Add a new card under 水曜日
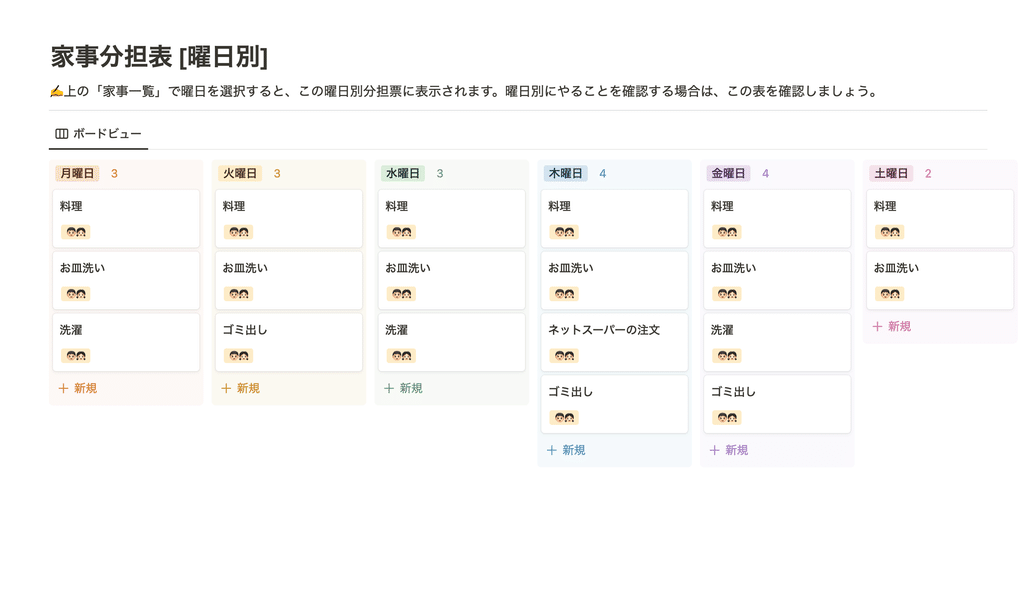Screen dimensions: 1024x604 click(x=403, y=389)
